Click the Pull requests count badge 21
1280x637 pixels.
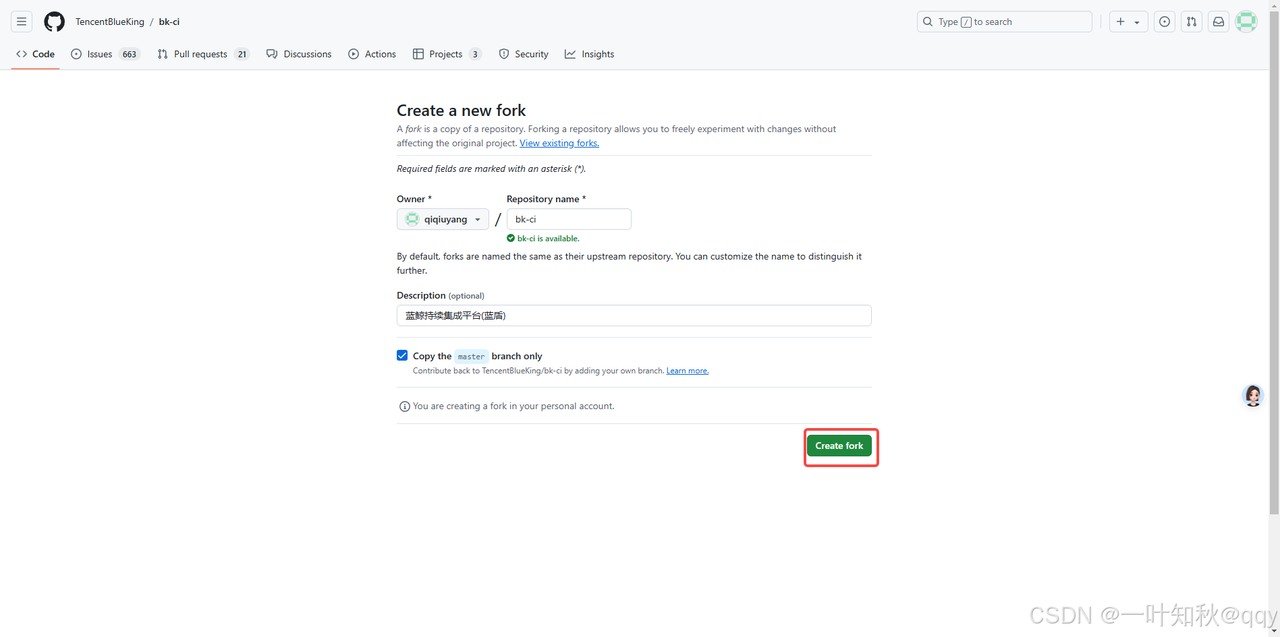(241, 54)
